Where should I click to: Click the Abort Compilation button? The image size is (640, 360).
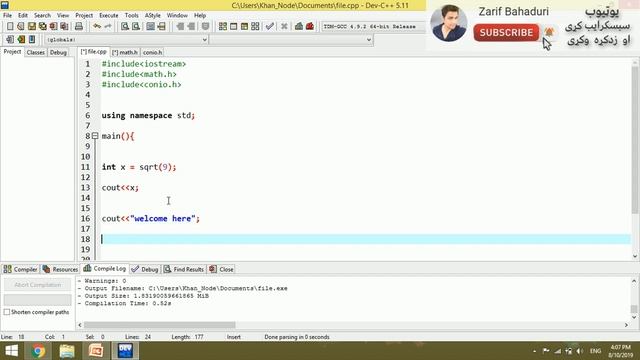(38, 285)
